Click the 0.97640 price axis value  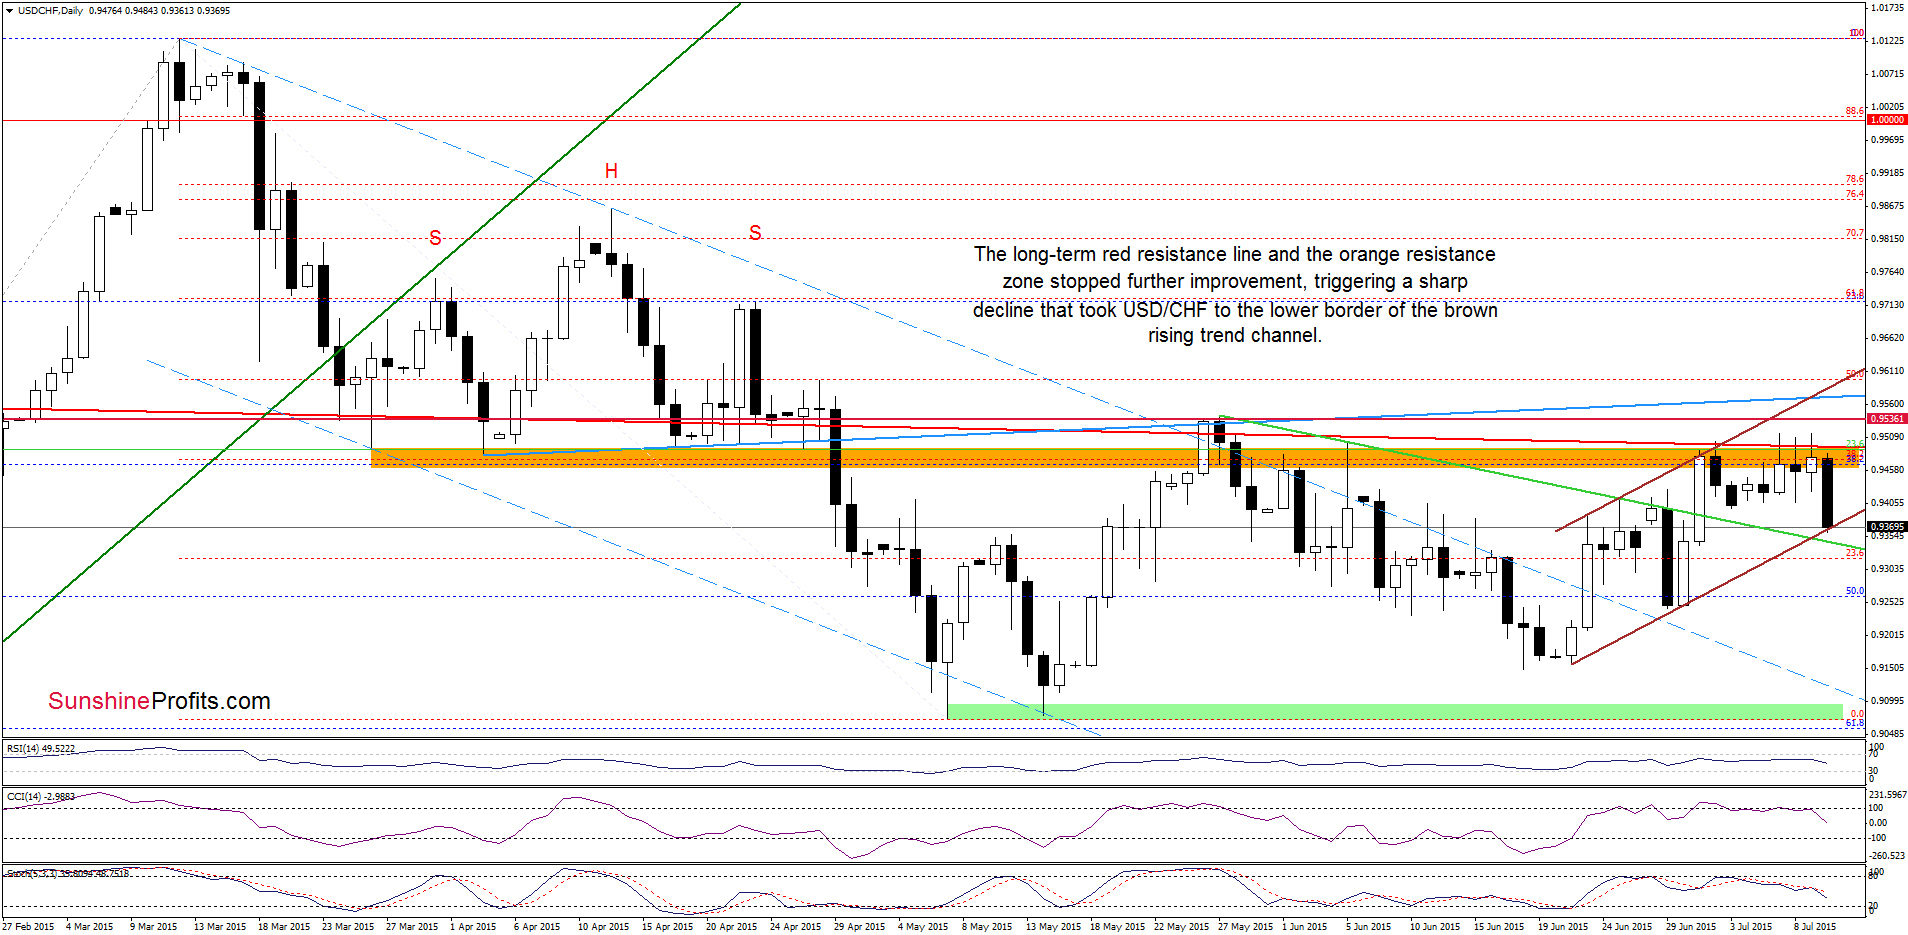coord(1887,272)
